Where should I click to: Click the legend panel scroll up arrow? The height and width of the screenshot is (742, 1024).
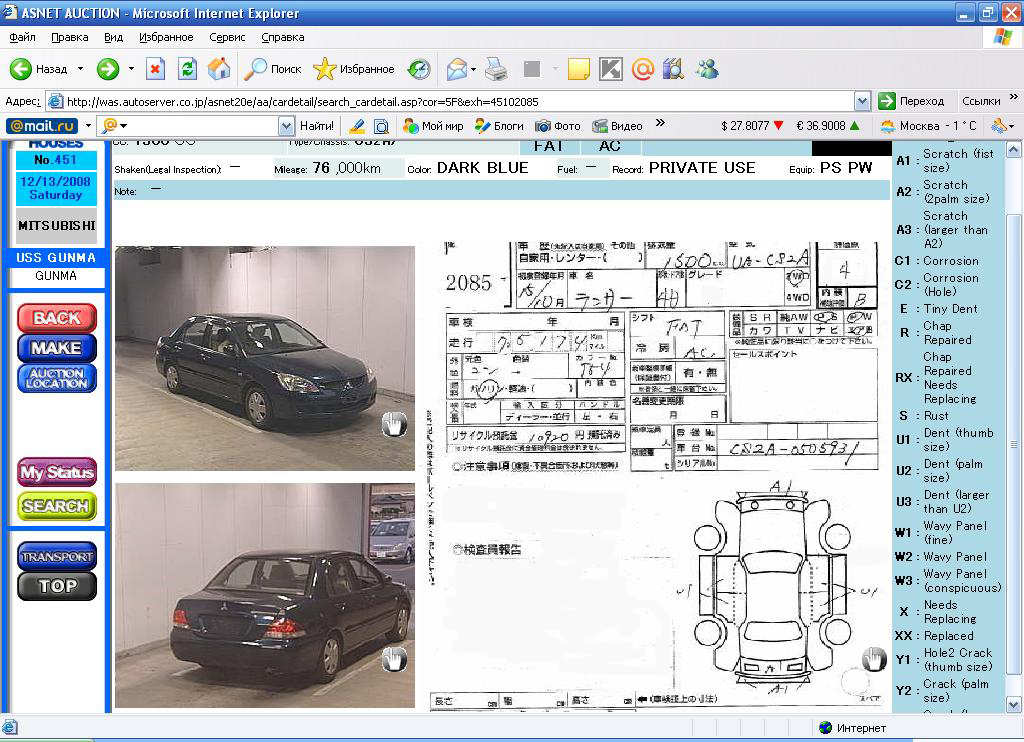[1013, 151]
